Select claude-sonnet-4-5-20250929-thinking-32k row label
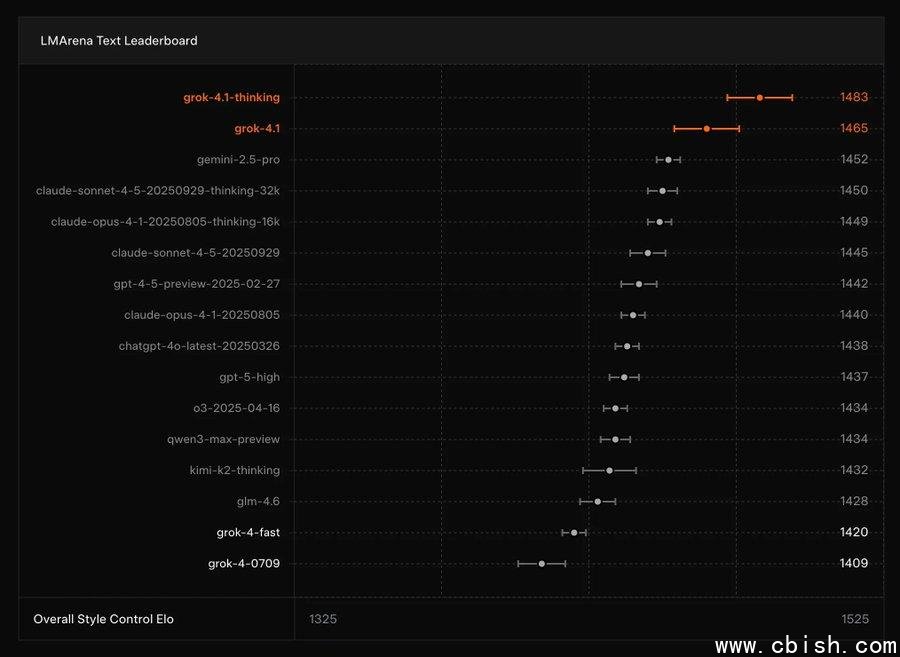Image resolution: width=900 pixels, height=657 pixels. [x=158, y=191]
